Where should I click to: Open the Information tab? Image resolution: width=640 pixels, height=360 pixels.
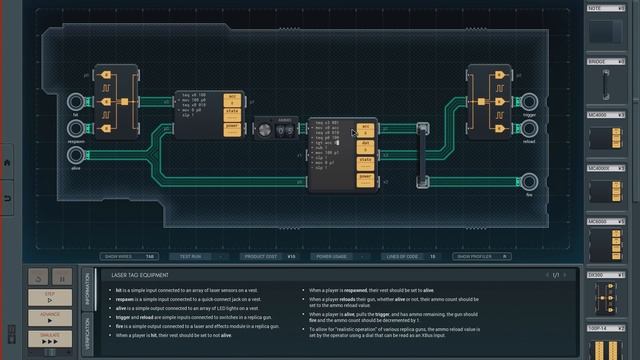87,289
